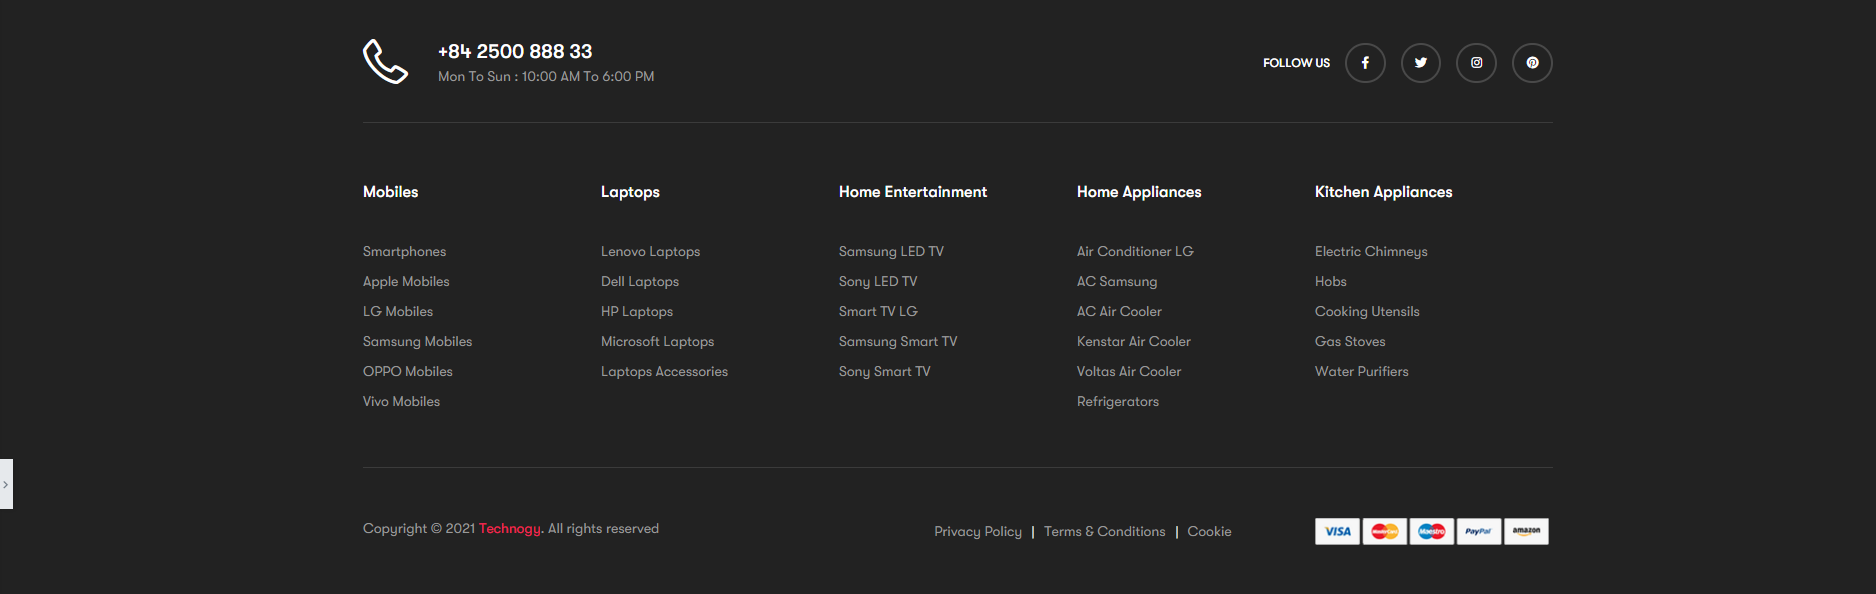Open the Twitter social icon
Image resolution: width=1876 pixels, height=594 pixels.
click(1420, 63)
